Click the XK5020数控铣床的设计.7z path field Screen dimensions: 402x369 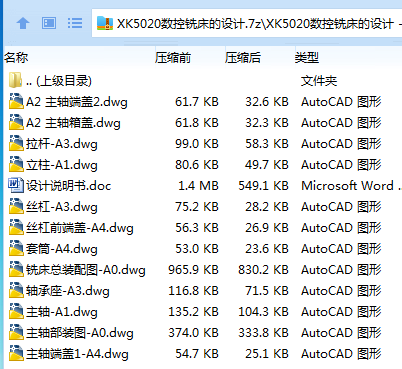[x=247, y=24]
